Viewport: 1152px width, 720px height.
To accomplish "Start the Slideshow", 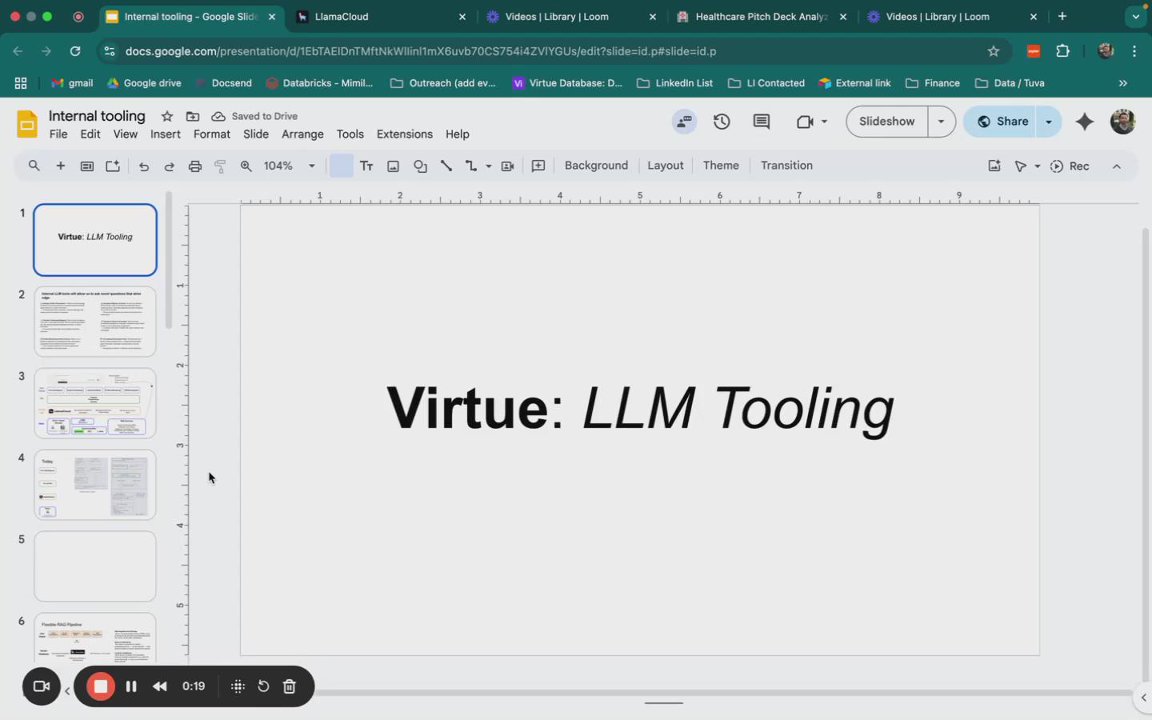I will click(x=887, y=121).
